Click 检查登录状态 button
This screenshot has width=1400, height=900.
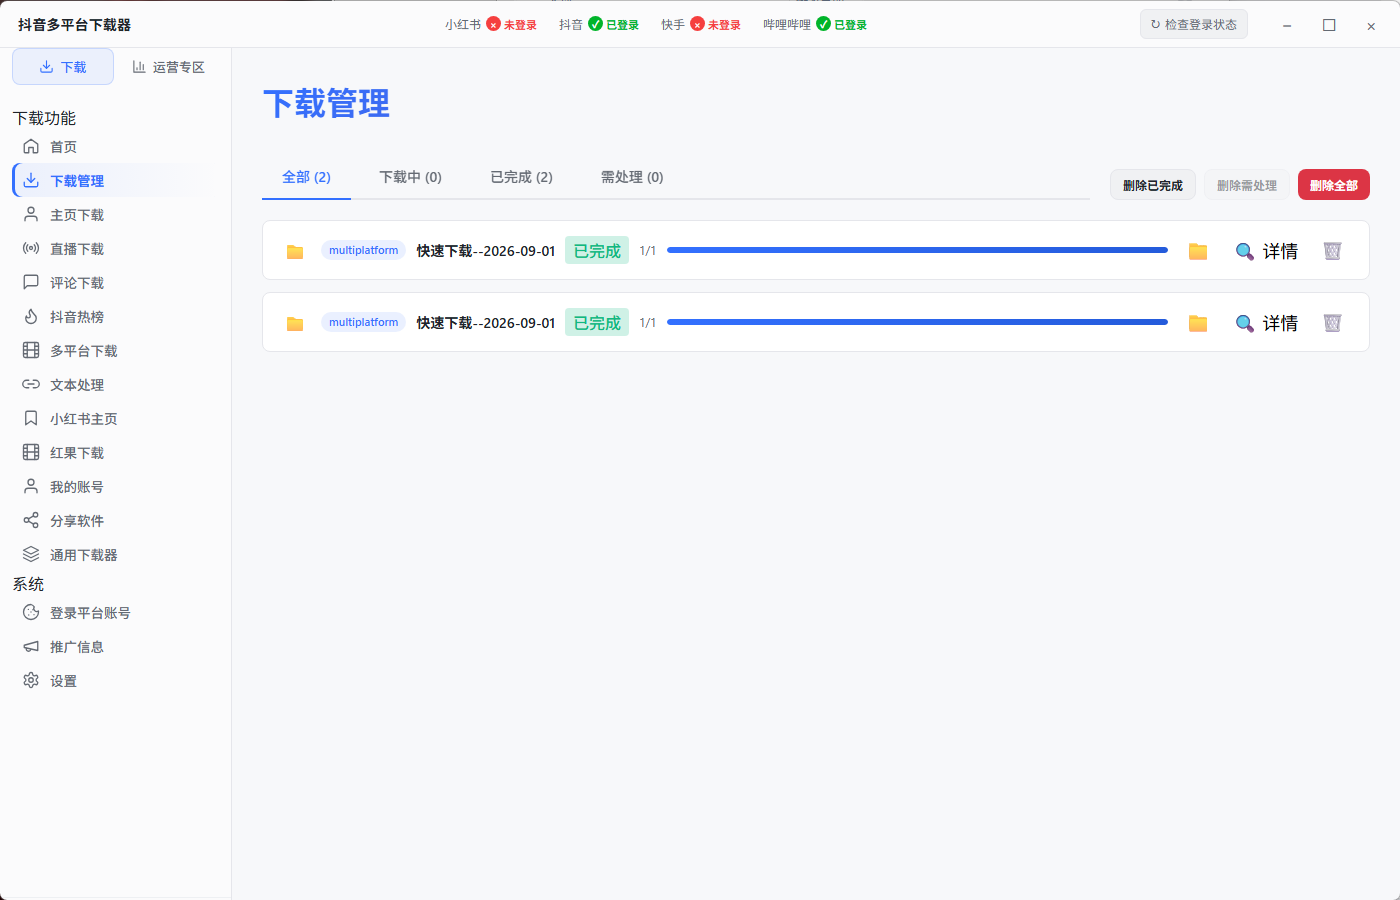(1194, 24)
